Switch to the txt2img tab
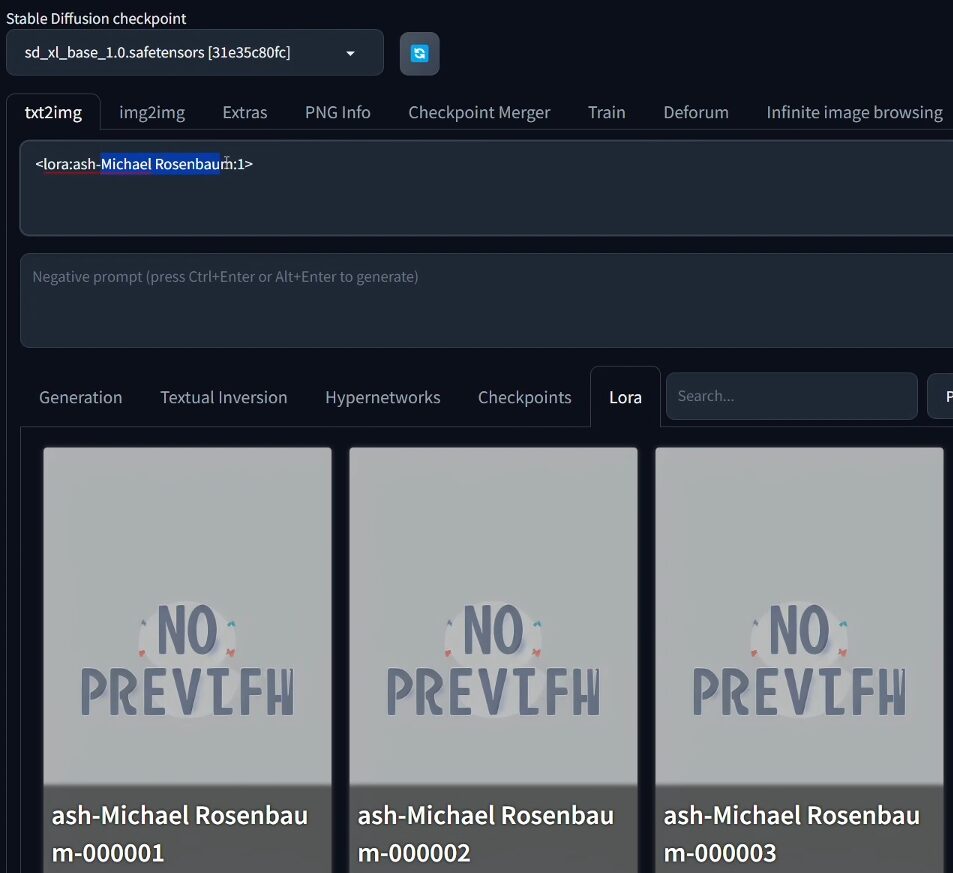Image resolution: width=953 pixels, height=873 pixels. point(53,112)
